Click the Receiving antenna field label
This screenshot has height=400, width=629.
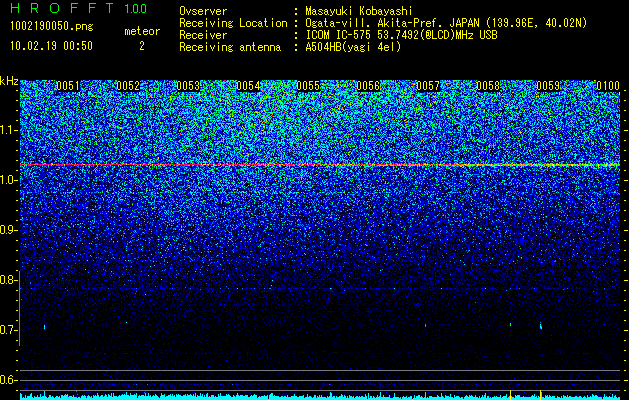(230, 47)
